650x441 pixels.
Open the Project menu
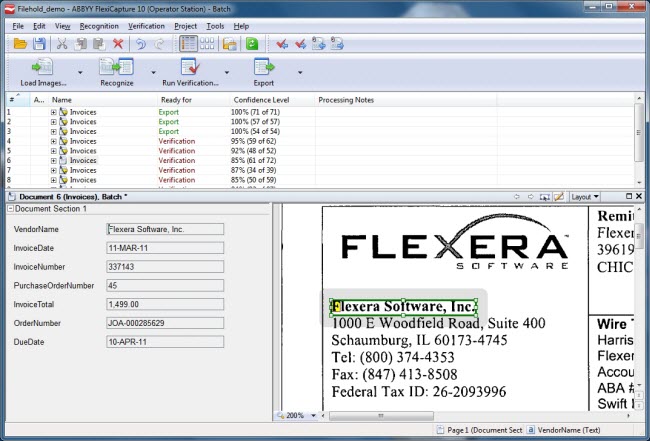185,26
